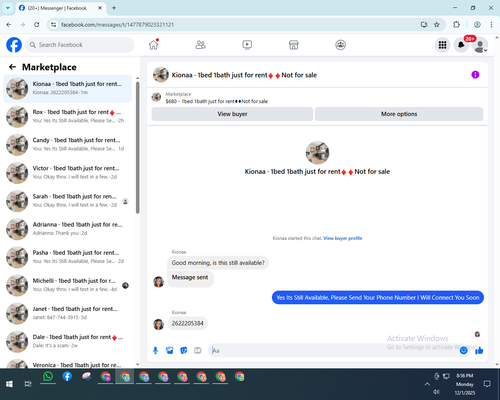
Task: Click the browser address bar URL
Action: click(x=117, y=25)
